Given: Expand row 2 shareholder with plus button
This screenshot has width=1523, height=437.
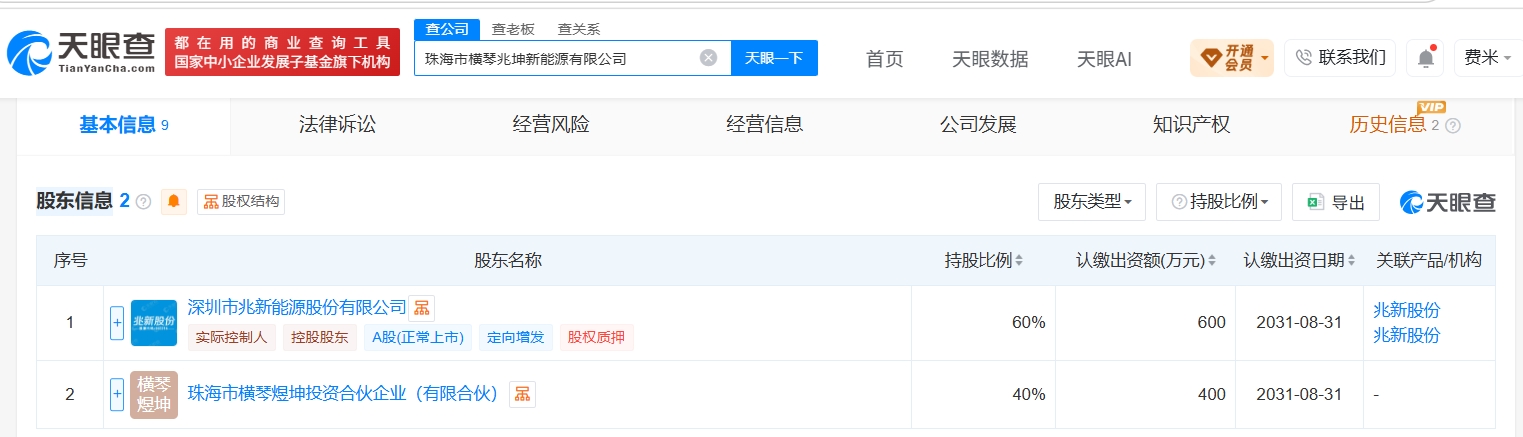Looking at the screenshot, I should [x=117, y=394].
